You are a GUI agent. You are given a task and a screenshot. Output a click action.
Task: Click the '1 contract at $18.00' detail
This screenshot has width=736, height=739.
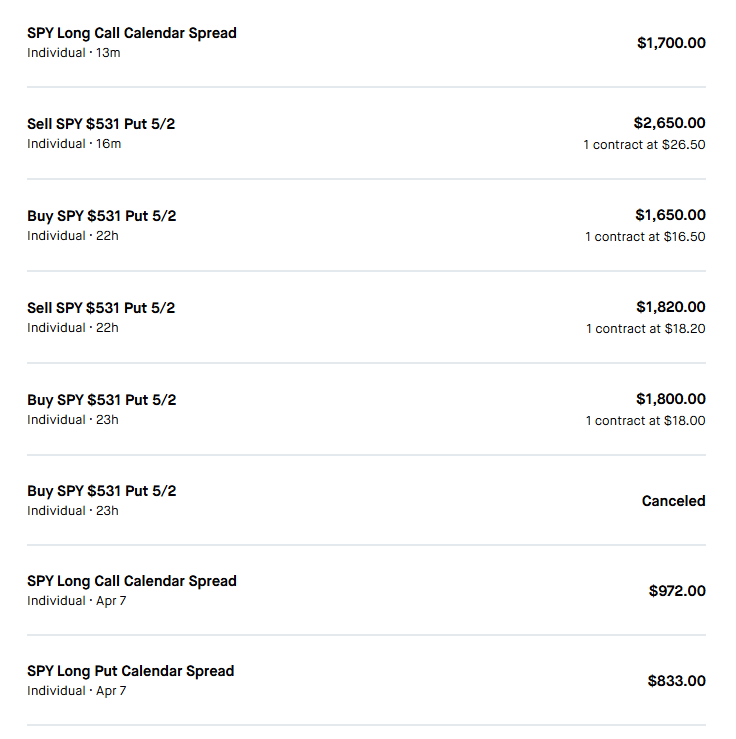click(x=645, y=421)
